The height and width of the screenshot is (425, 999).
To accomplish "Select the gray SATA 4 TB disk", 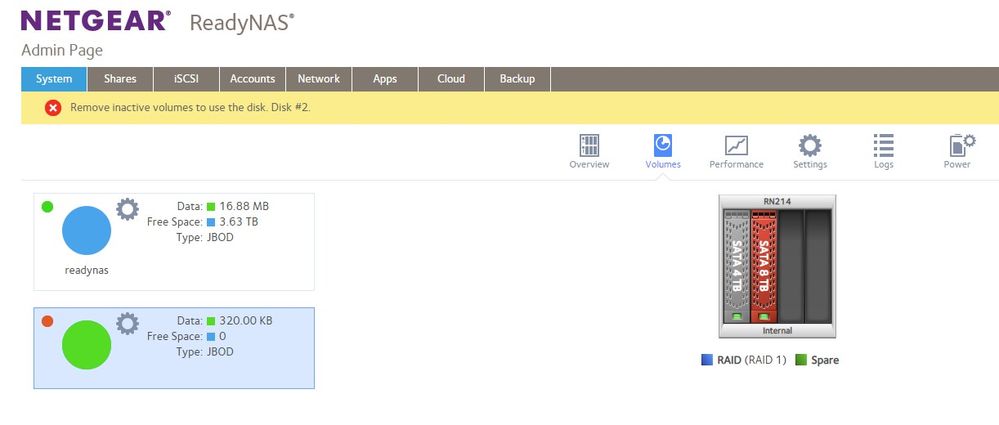I will click(x=737, y=266).
